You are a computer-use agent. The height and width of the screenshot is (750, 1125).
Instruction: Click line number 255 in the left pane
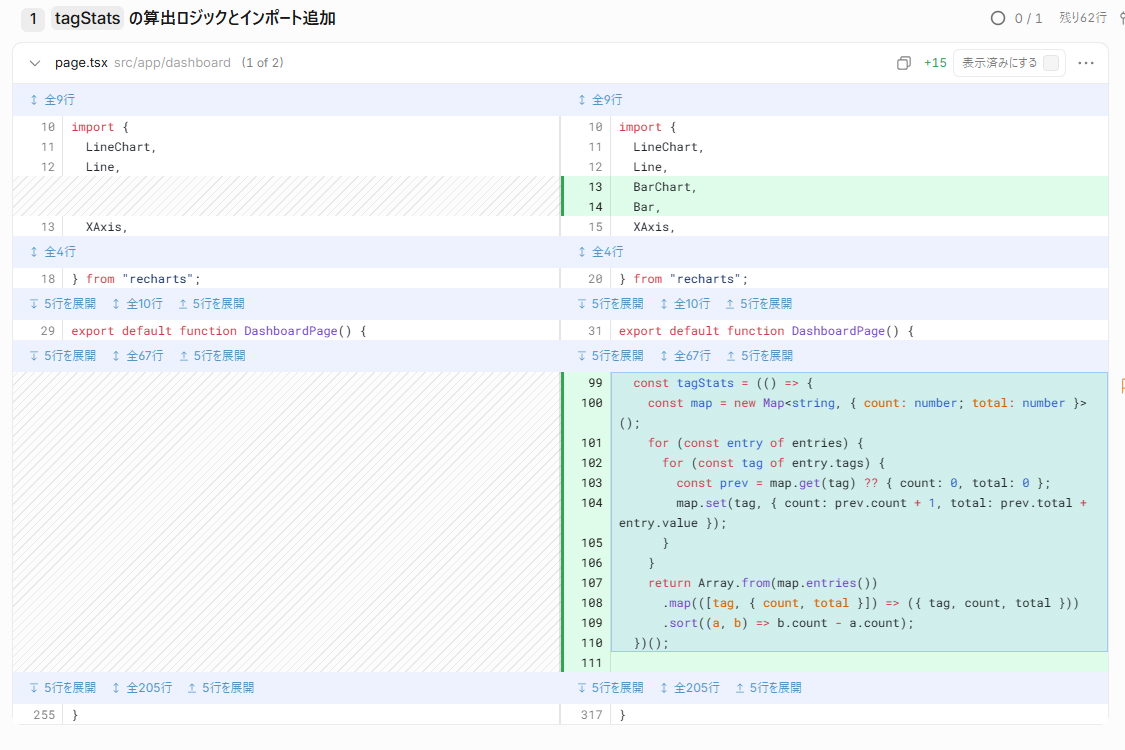44,715
